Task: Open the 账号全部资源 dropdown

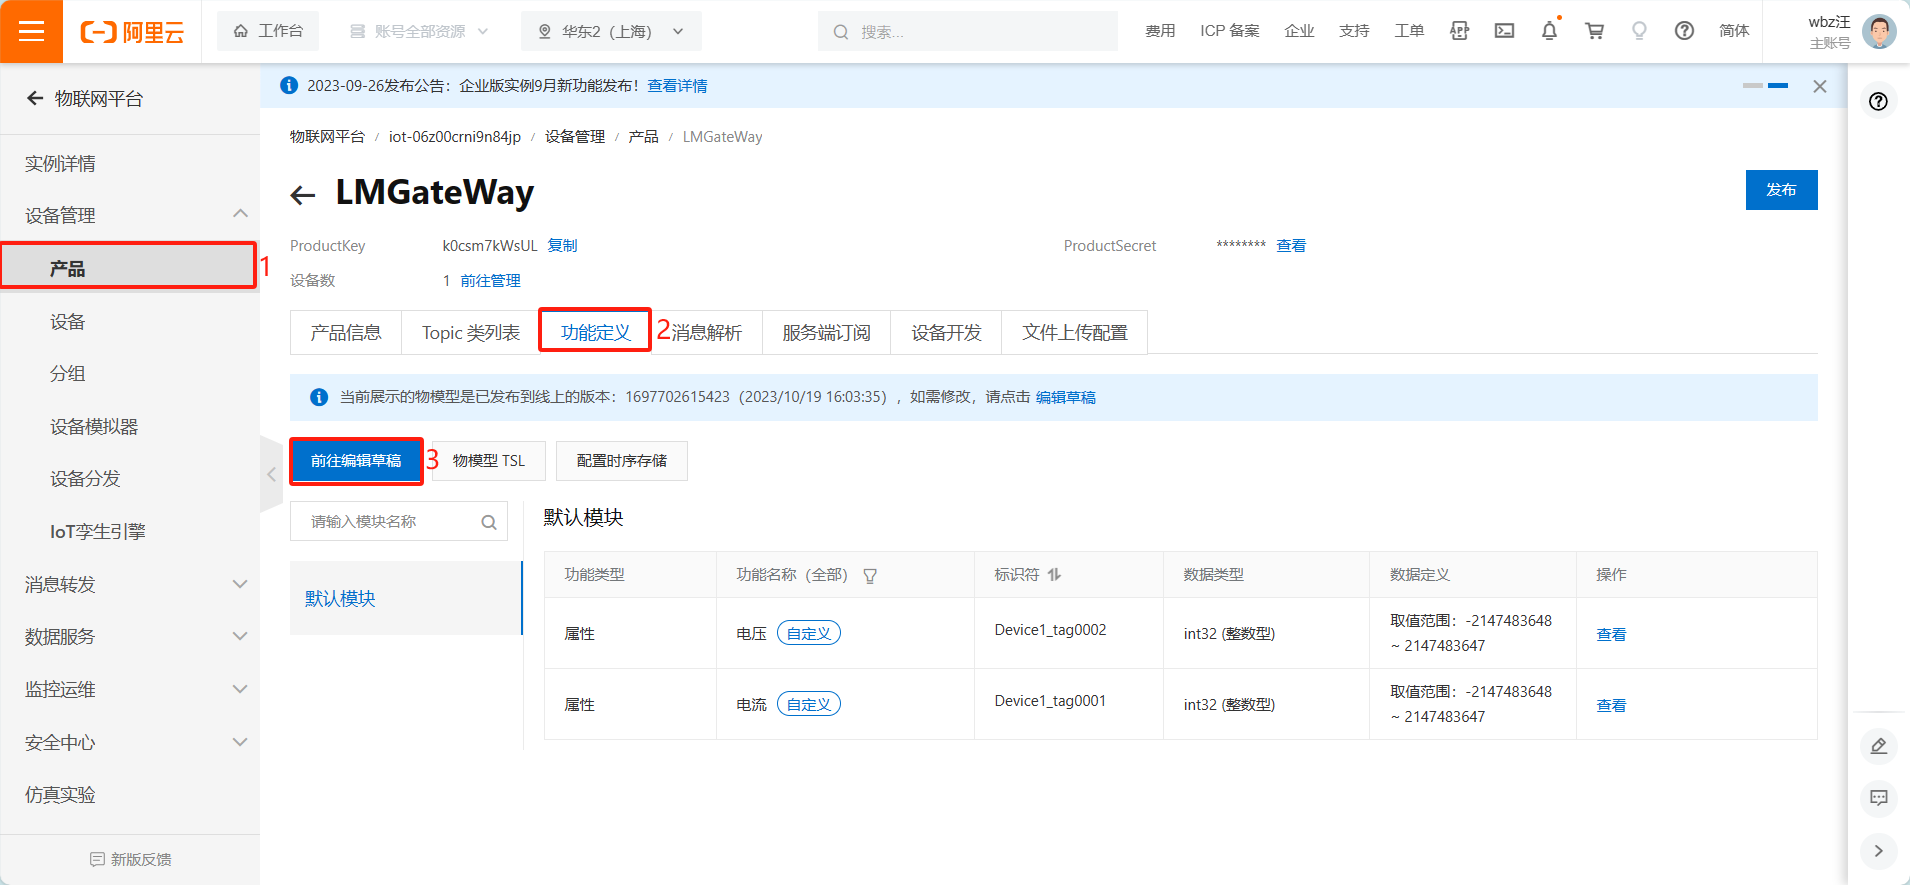Action: pos(420,31)
